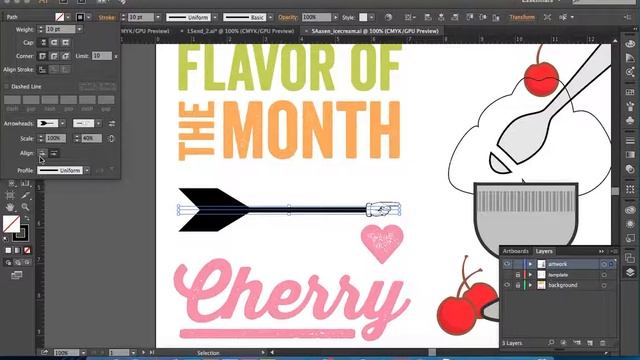Choose Round Cap for the stroke
The image size is (640, 360).
pyautogui.click(x=54, y=42)
